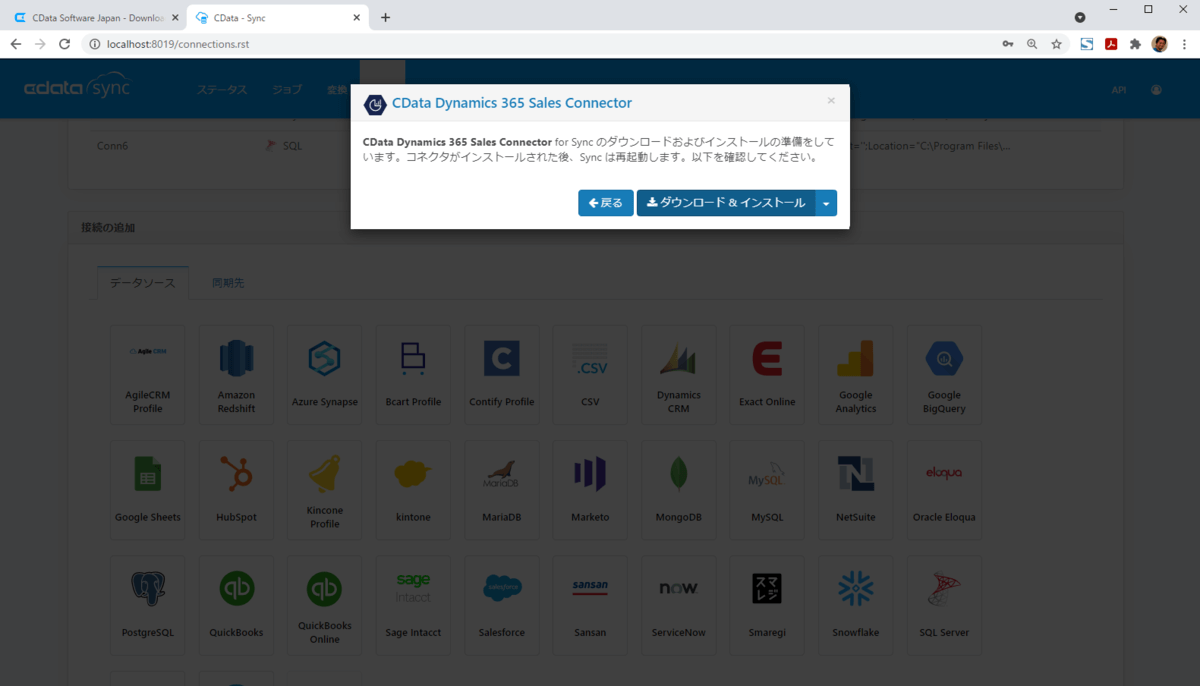Open the API menu item

(x=1119, y=90)
